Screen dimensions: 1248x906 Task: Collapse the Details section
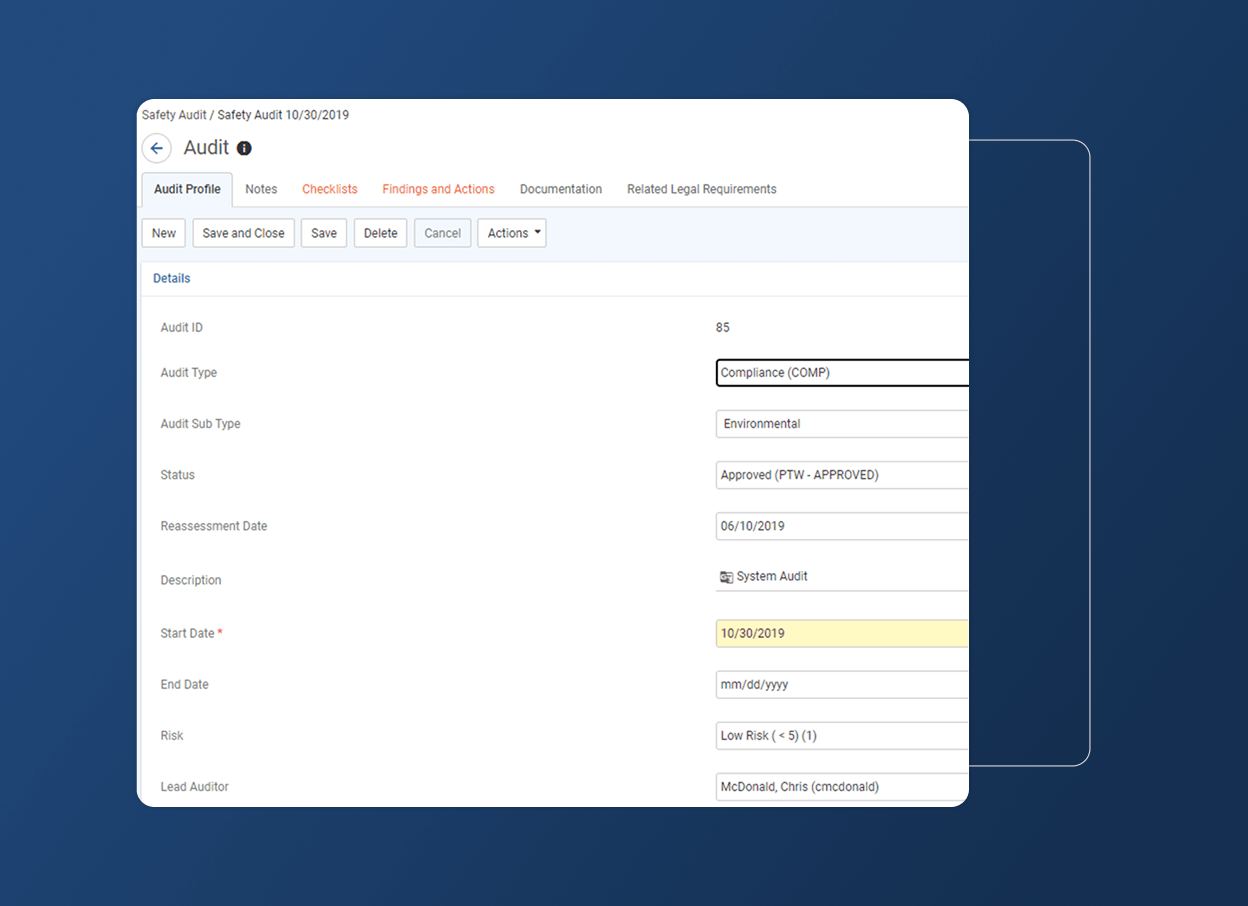tap(171, 278)
